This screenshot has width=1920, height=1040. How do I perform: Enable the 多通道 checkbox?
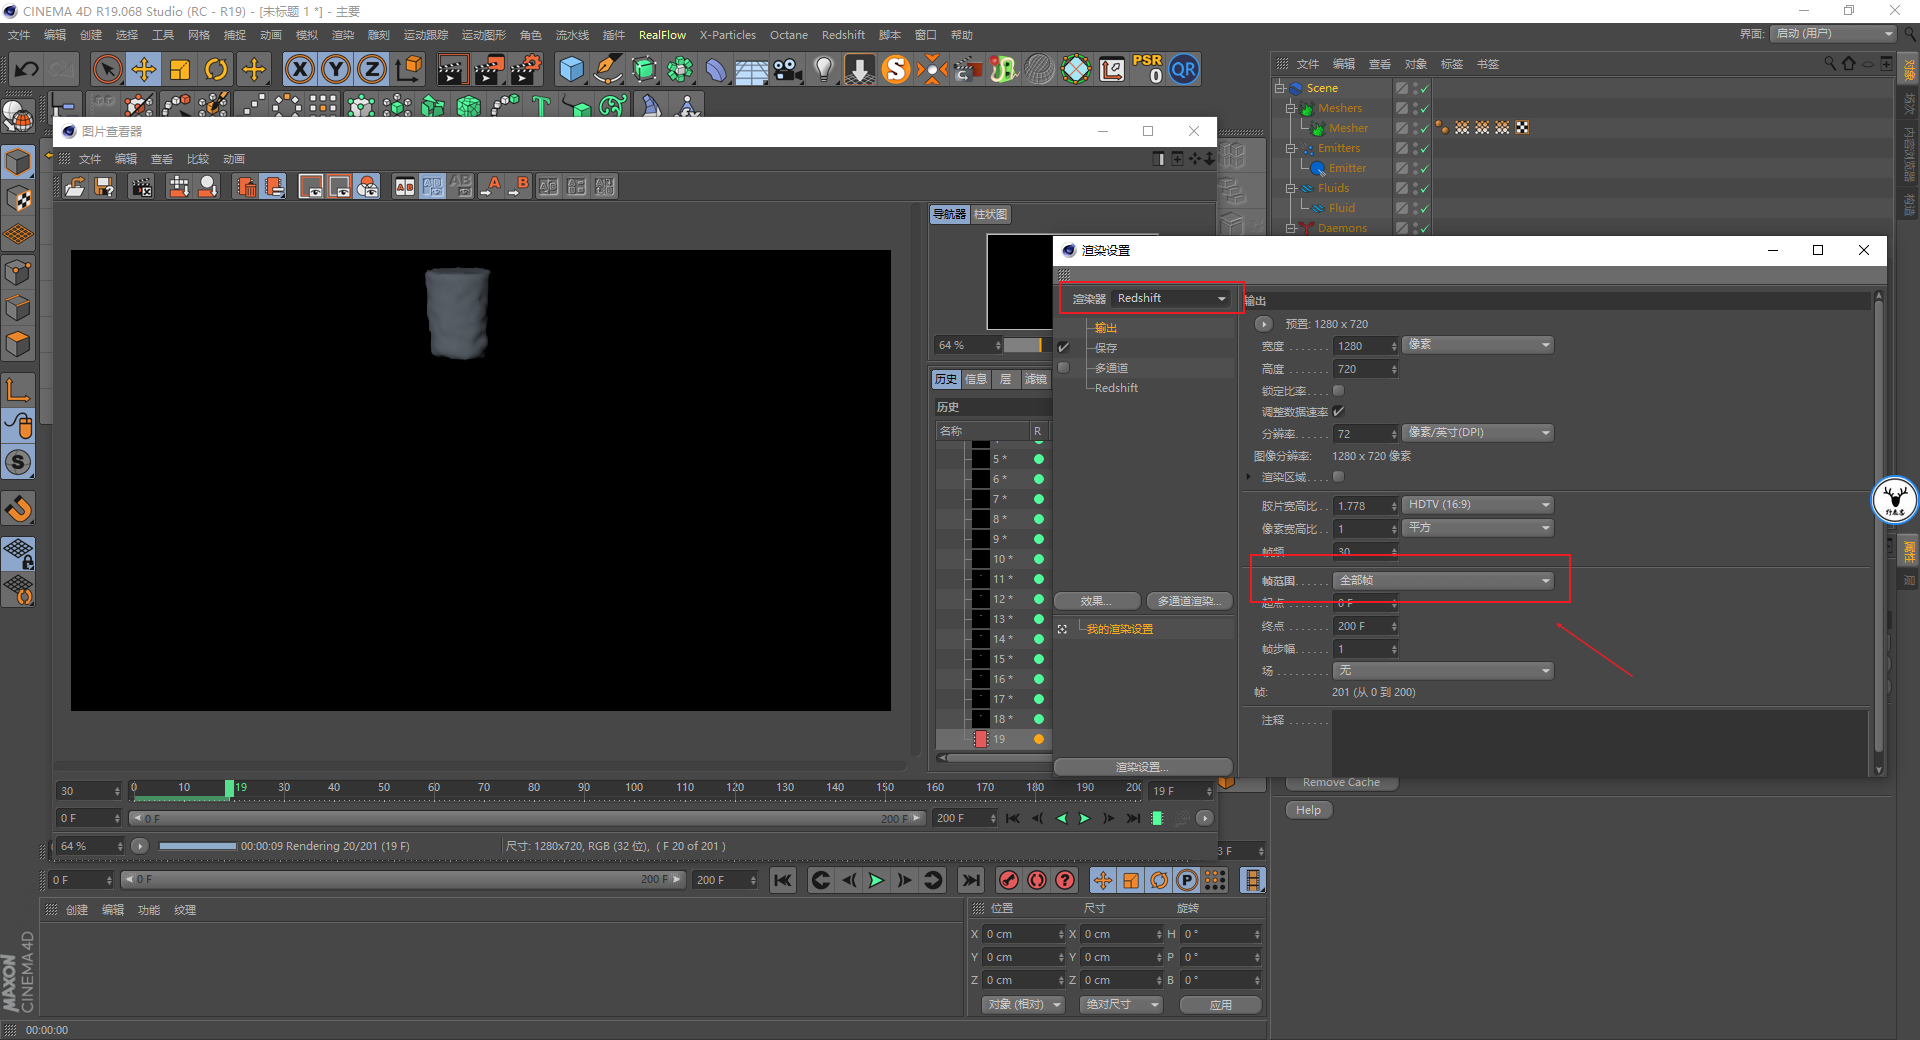1064,368
